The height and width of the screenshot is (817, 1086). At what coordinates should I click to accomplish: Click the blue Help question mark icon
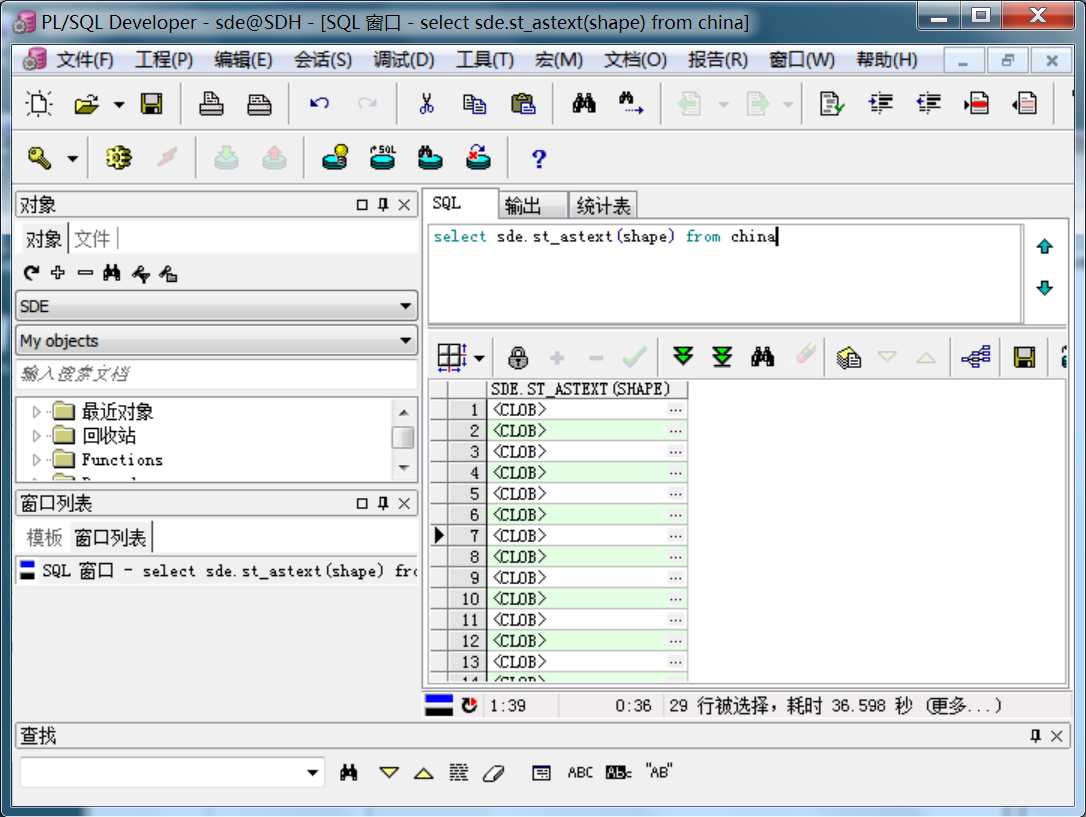[x=539, y=159]
